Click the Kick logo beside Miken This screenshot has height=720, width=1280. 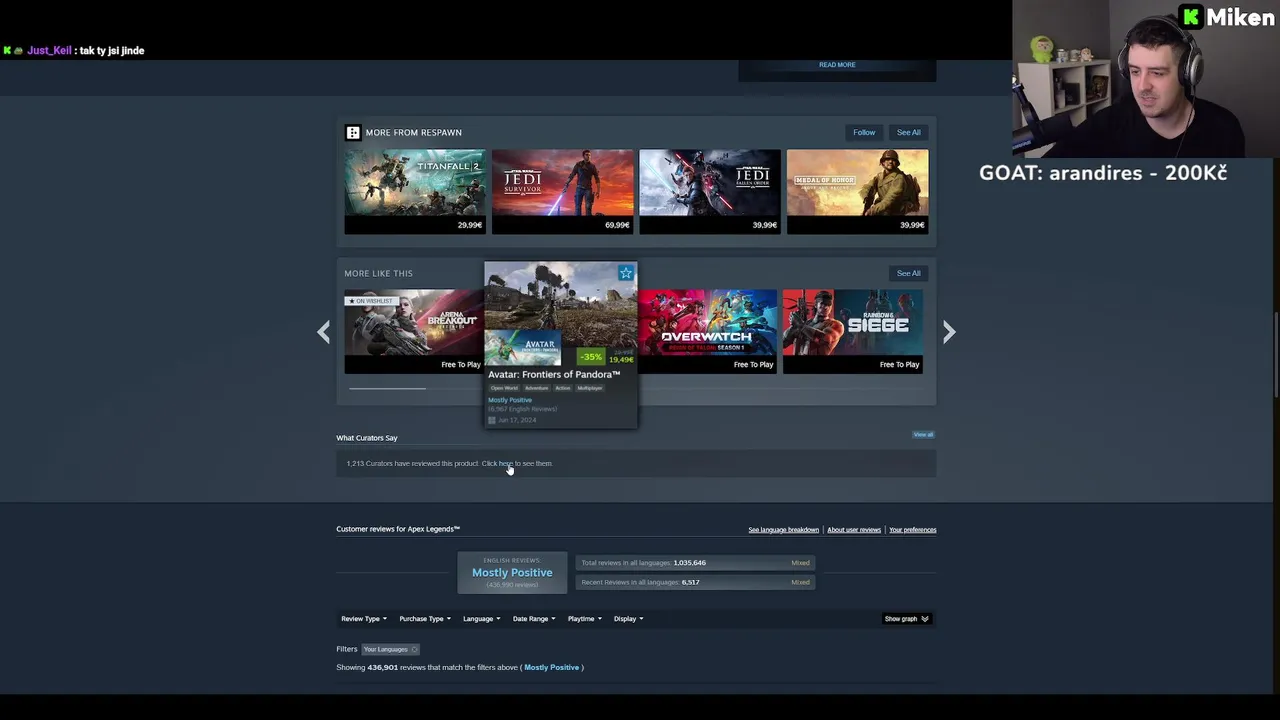point(1191,17)
